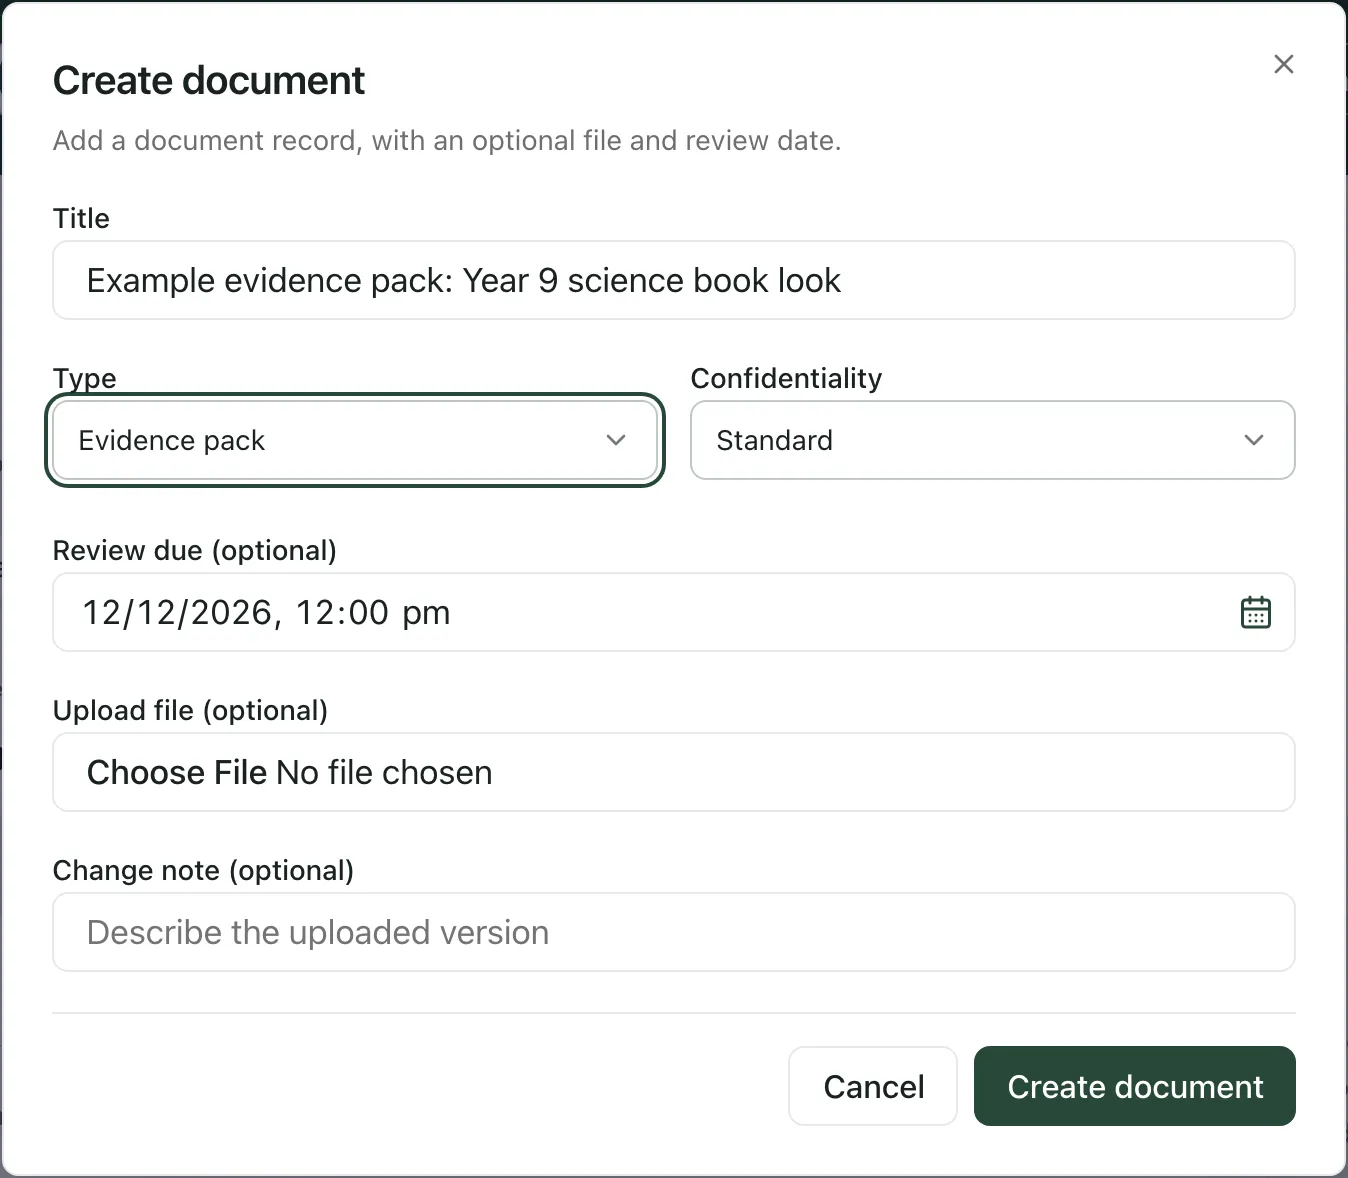
Task: Click the Cancel button
Action: click(873, 1086)
